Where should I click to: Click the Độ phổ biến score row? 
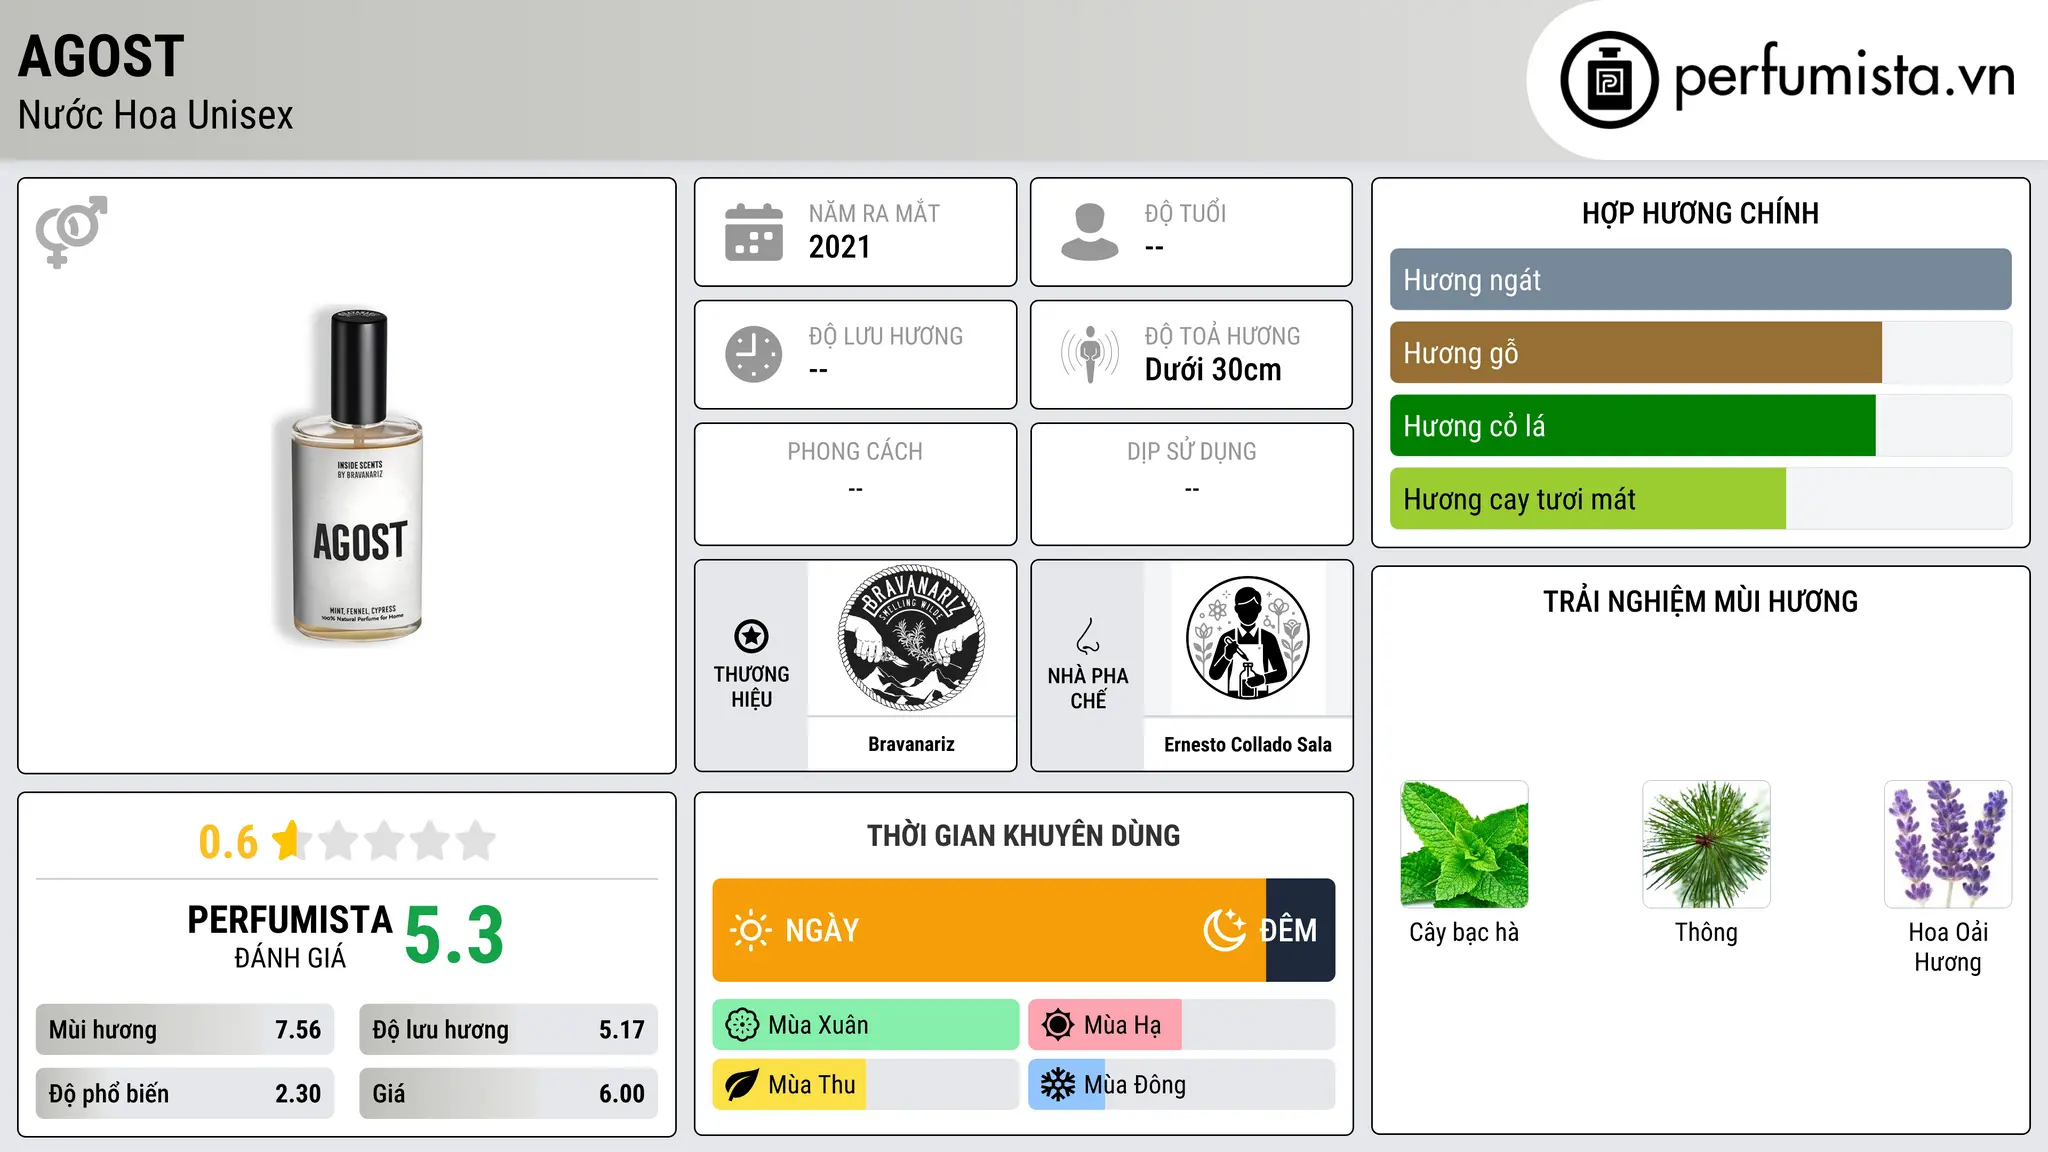(185, 1094)
